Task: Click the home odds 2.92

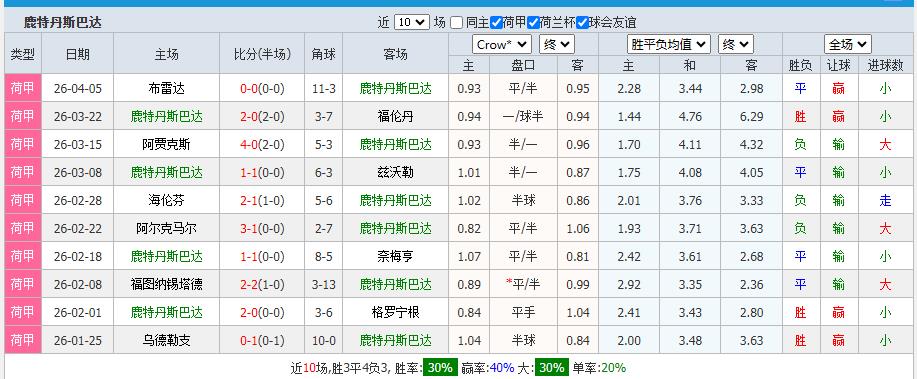Action: click(x=629, y=284)
